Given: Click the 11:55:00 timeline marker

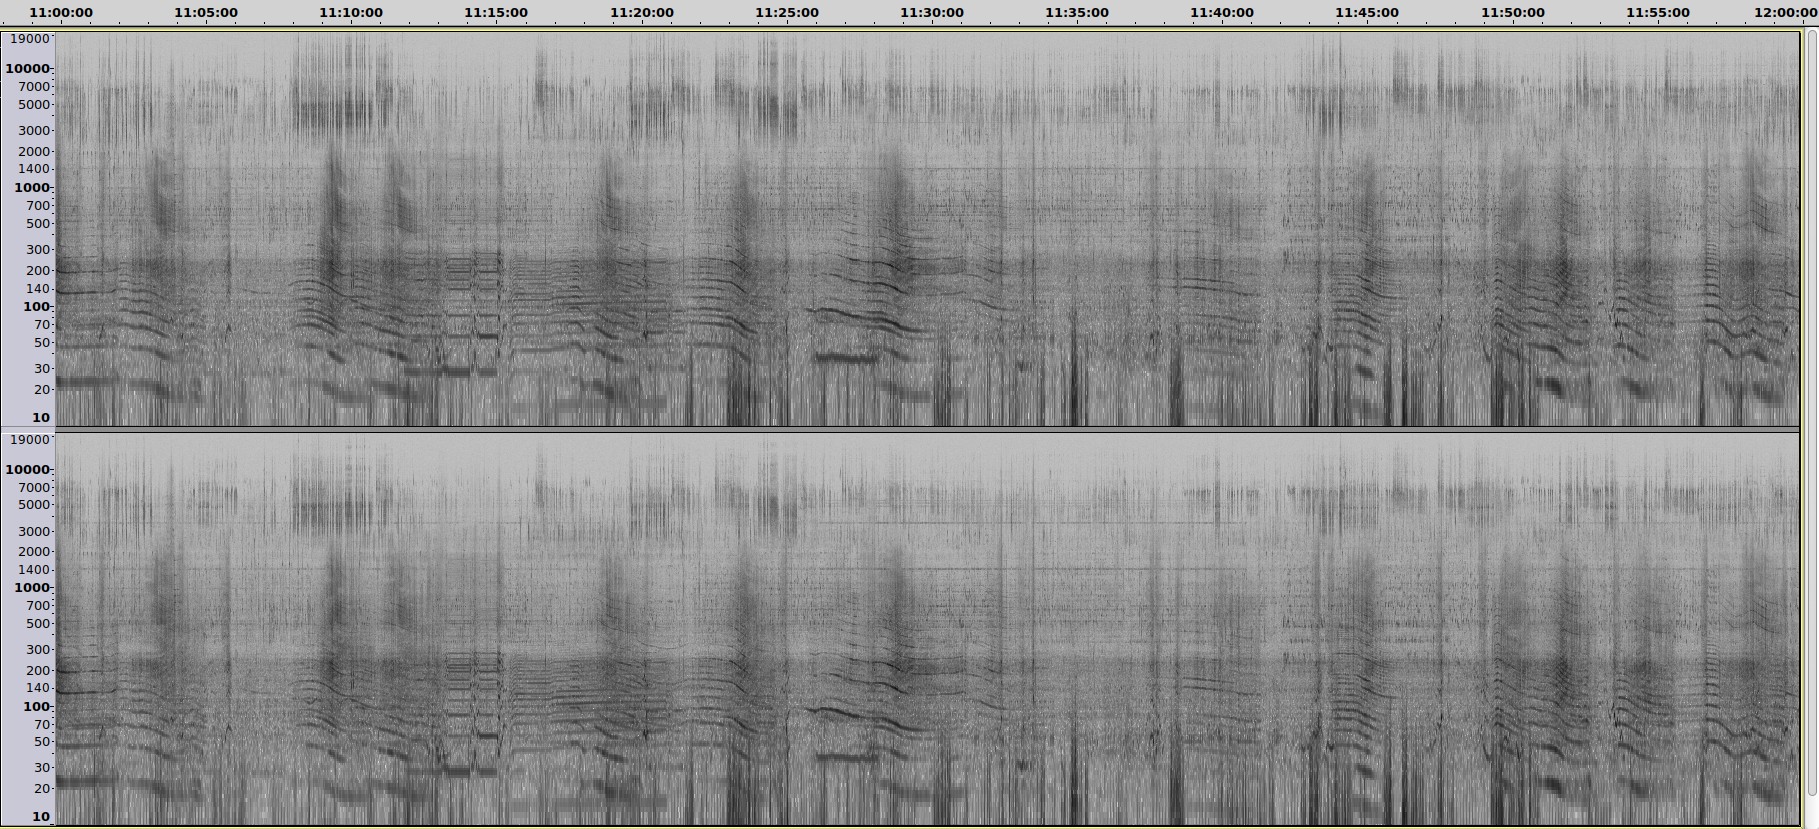Looking at the screenshot, I should (1657, 13).
